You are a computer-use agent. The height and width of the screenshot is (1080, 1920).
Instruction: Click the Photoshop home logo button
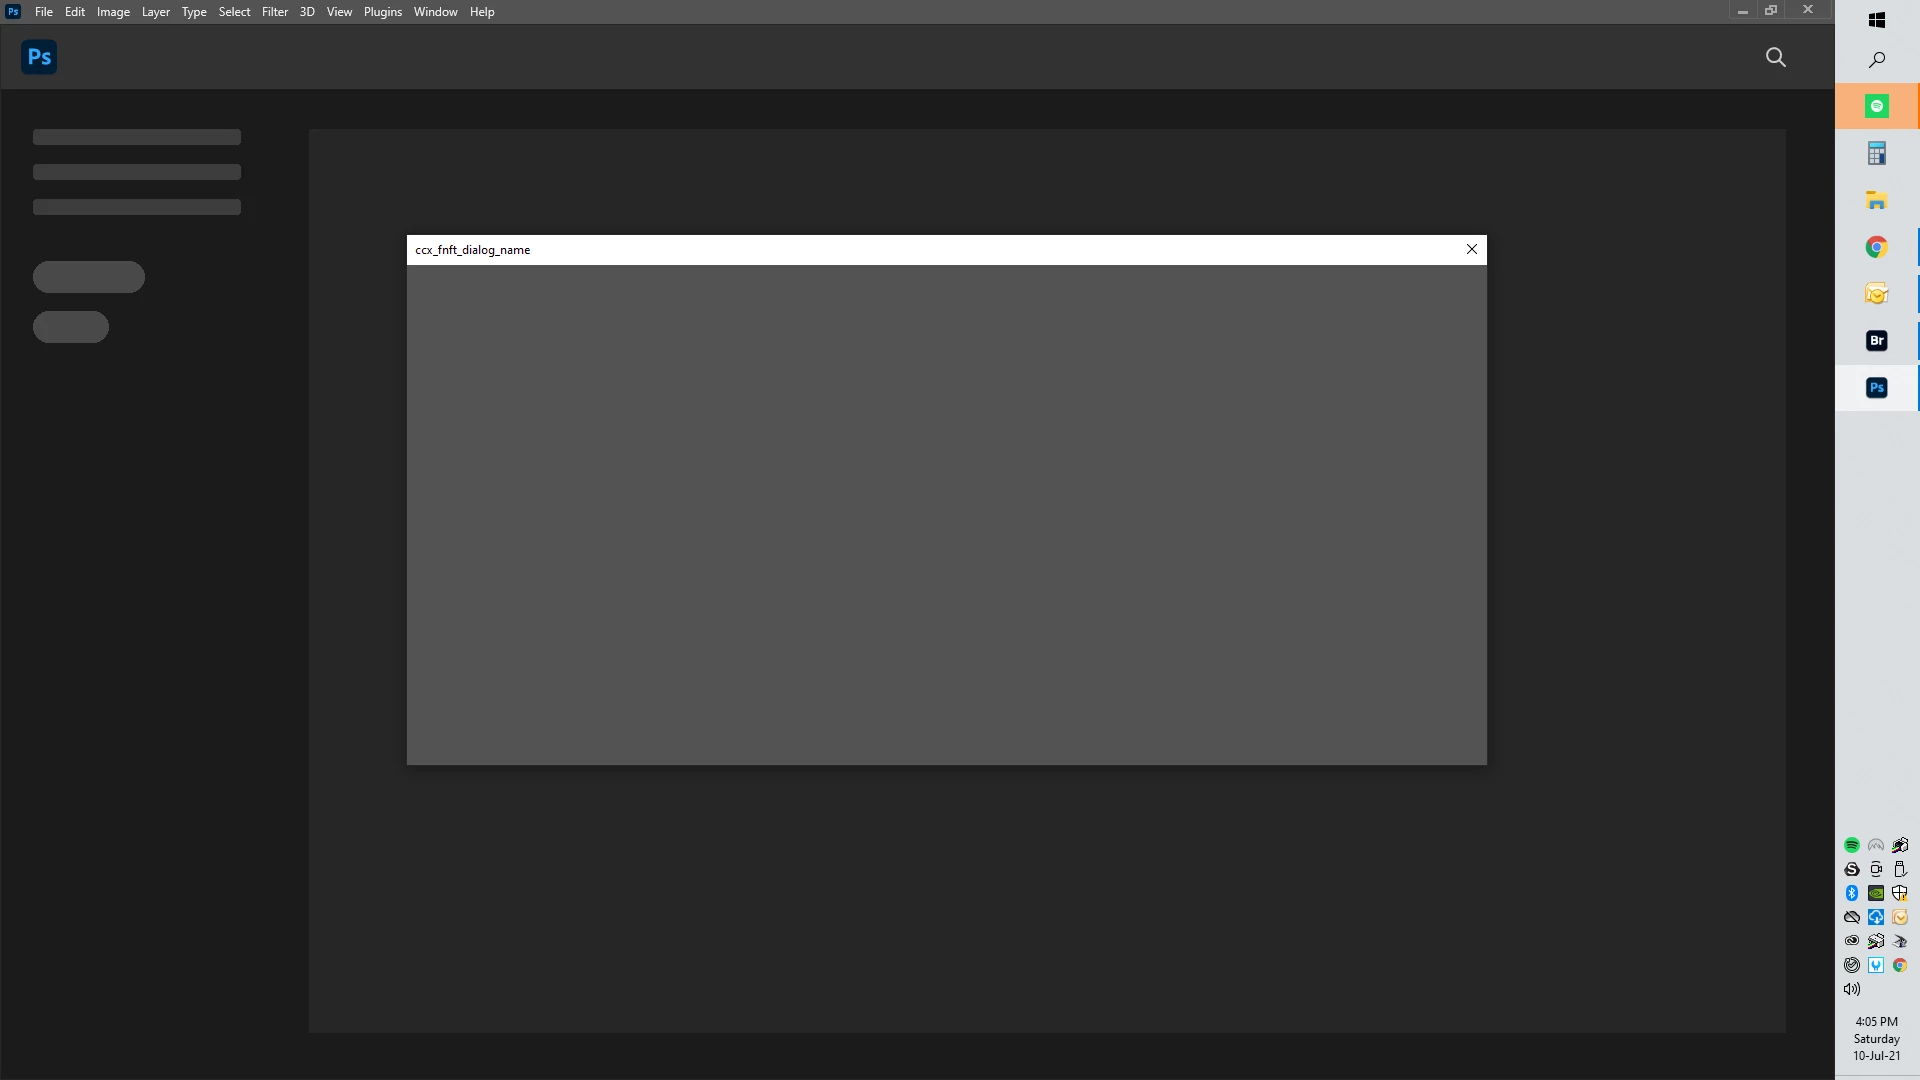[39, 57]
